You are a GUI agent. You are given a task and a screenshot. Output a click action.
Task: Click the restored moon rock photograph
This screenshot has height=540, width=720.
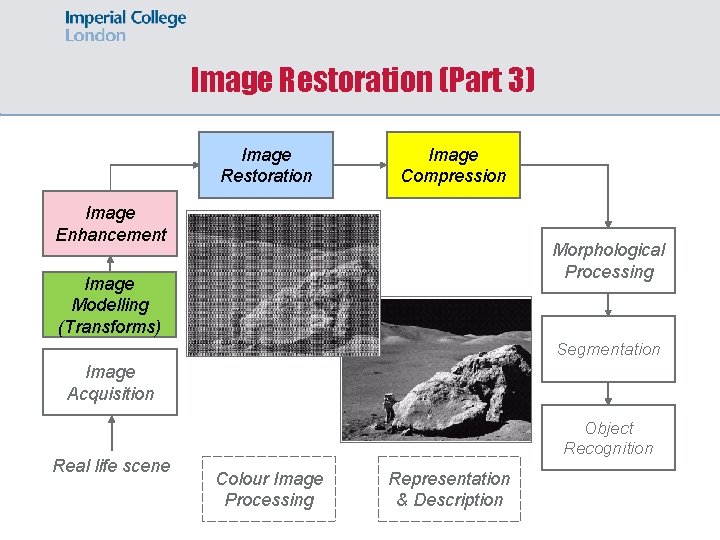click(436, 369)
